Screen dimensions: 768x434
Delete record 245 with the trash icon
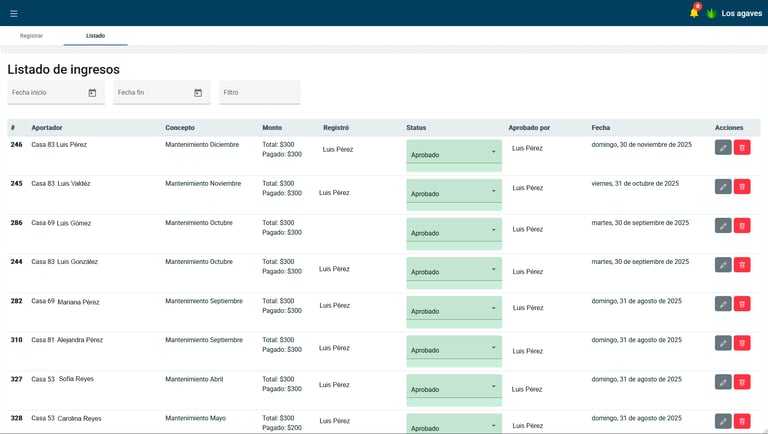coord(742,187)
